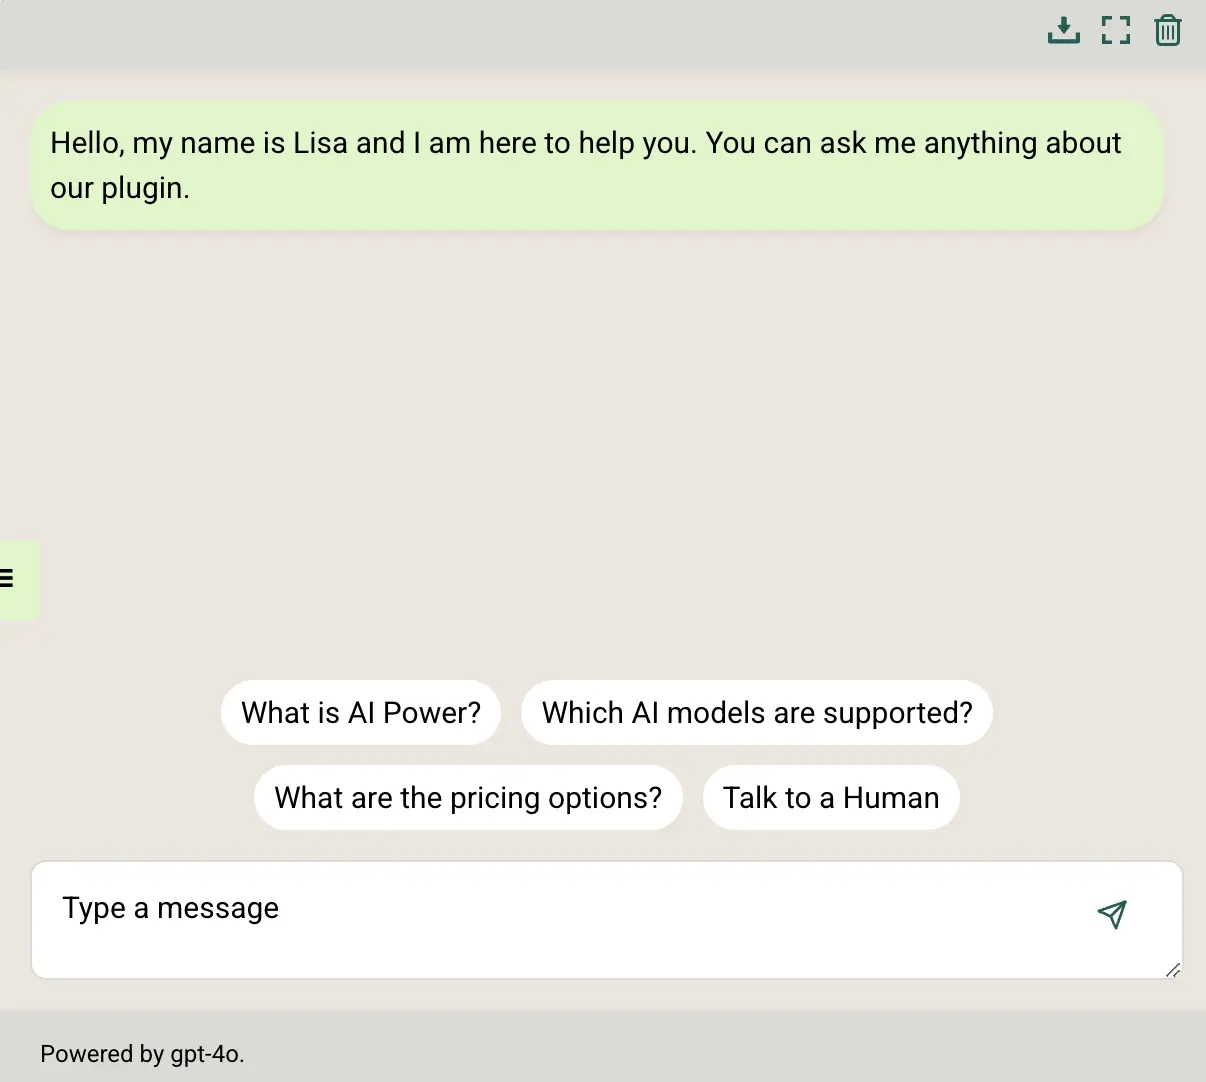Request 'Talk to a Human'

[831, 797]
